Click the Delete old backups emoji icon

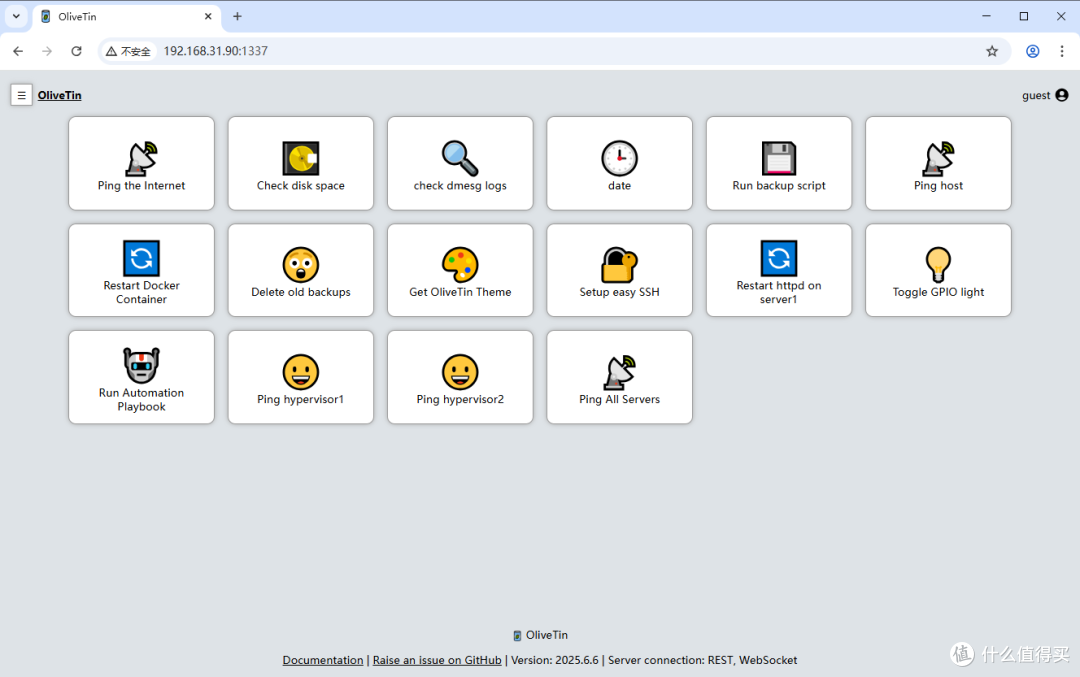pos(300,265)
